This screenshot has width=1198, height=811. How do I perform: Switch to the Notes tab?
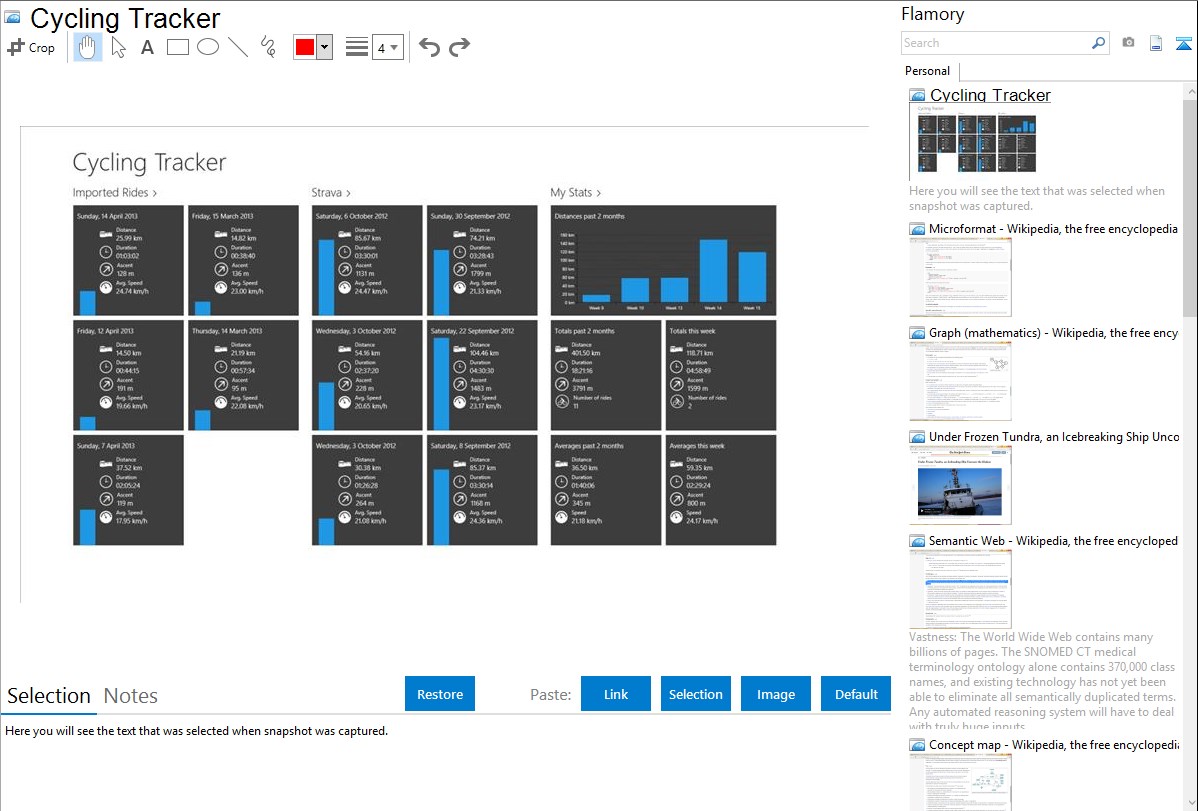pyautogui.click(x=131, y=696)
